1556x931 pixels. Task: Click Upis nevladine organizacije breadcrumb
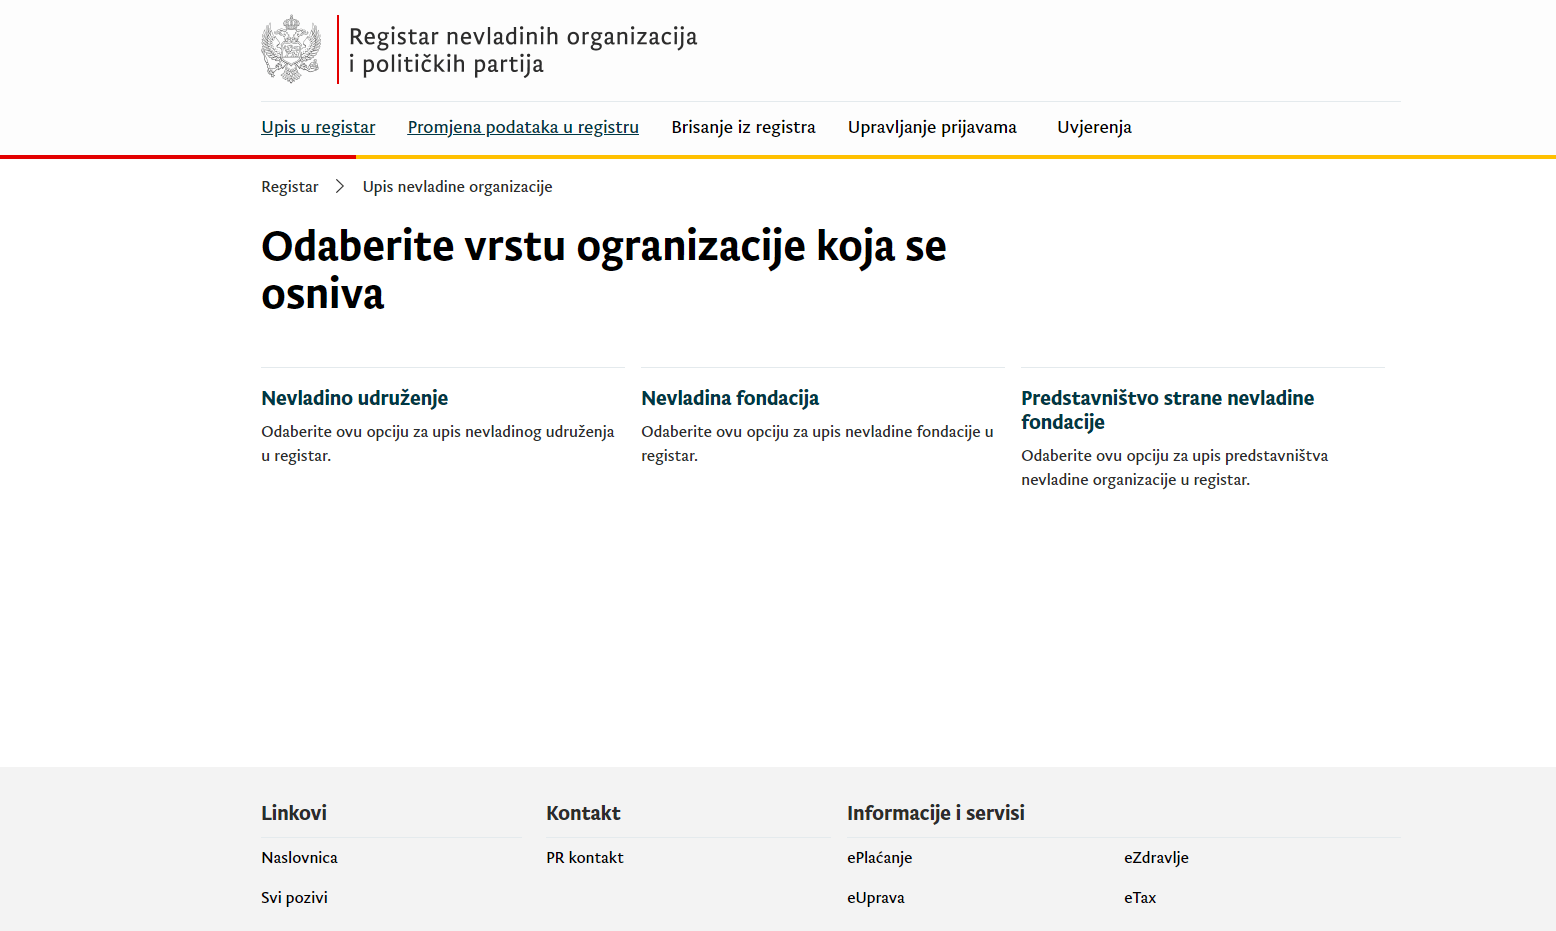457,187
